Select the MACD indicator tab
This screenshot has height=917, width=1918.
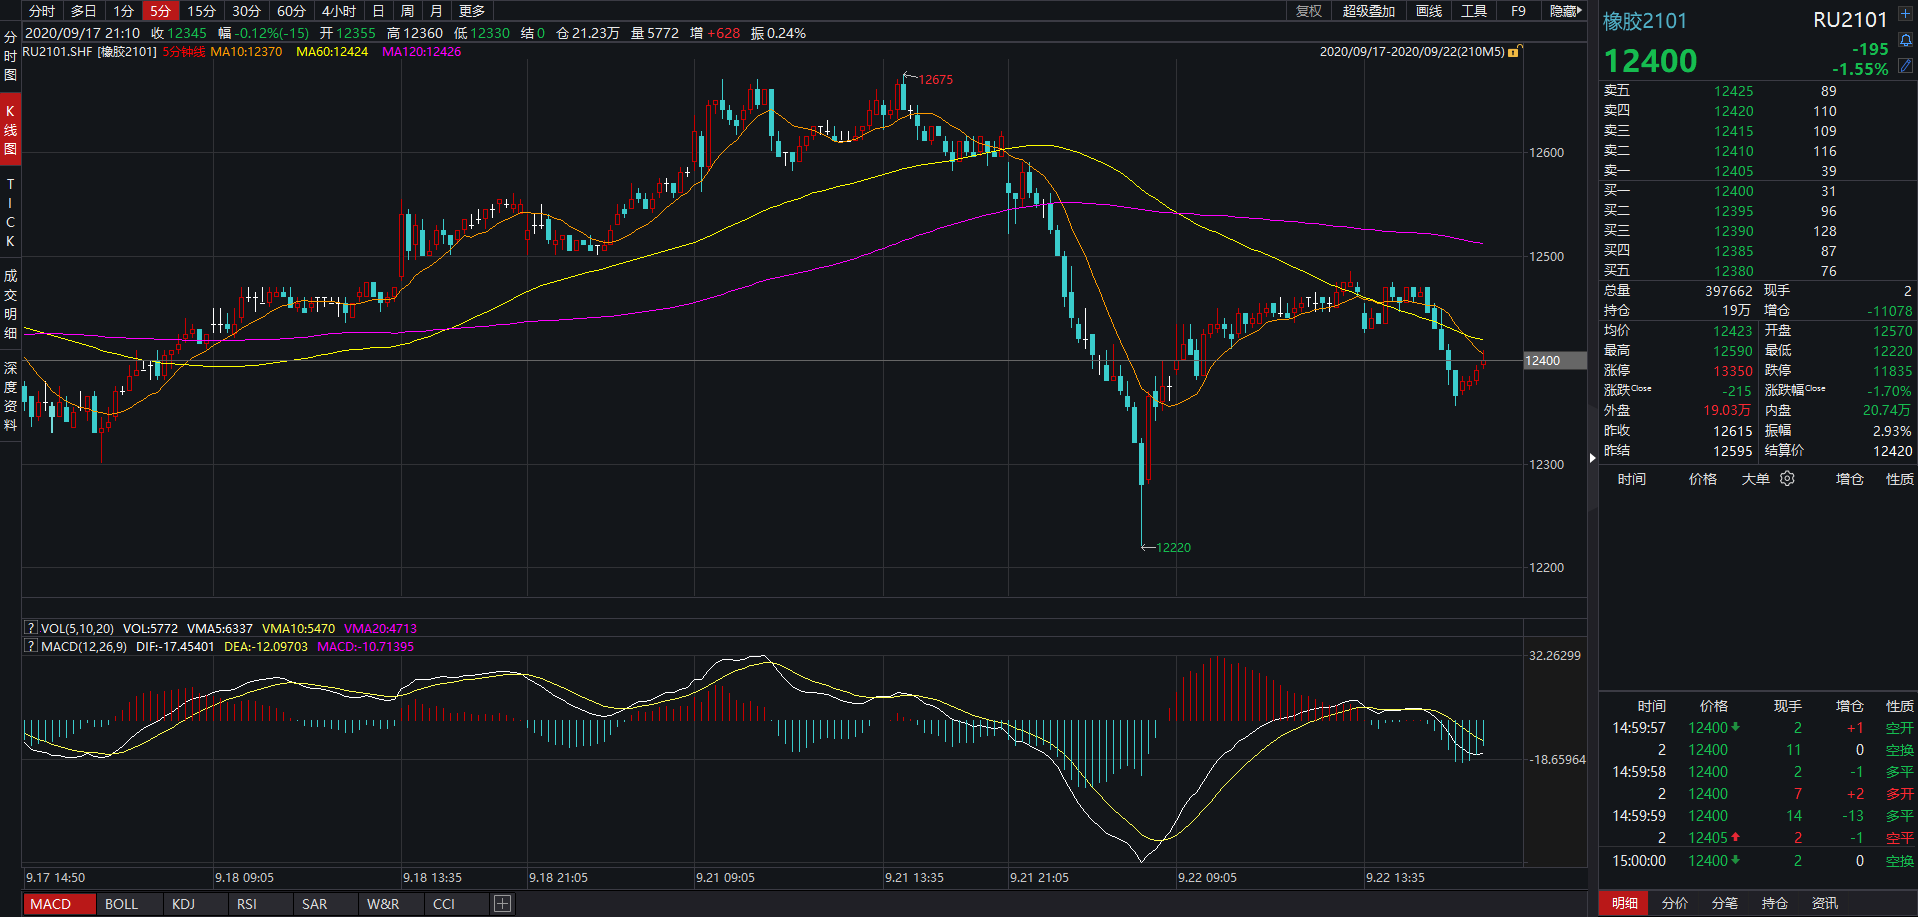pos(58,904)
